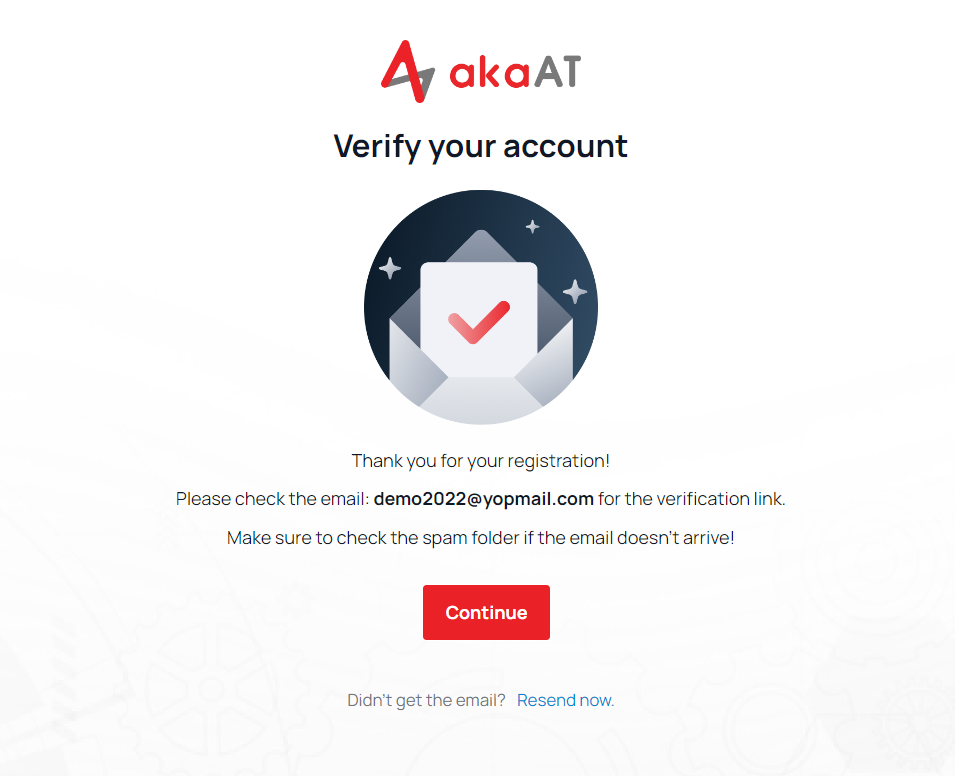This screenshot has height=776, width=955.
Task: Click the "Verify your account" heading
Action: coord(480,146)
